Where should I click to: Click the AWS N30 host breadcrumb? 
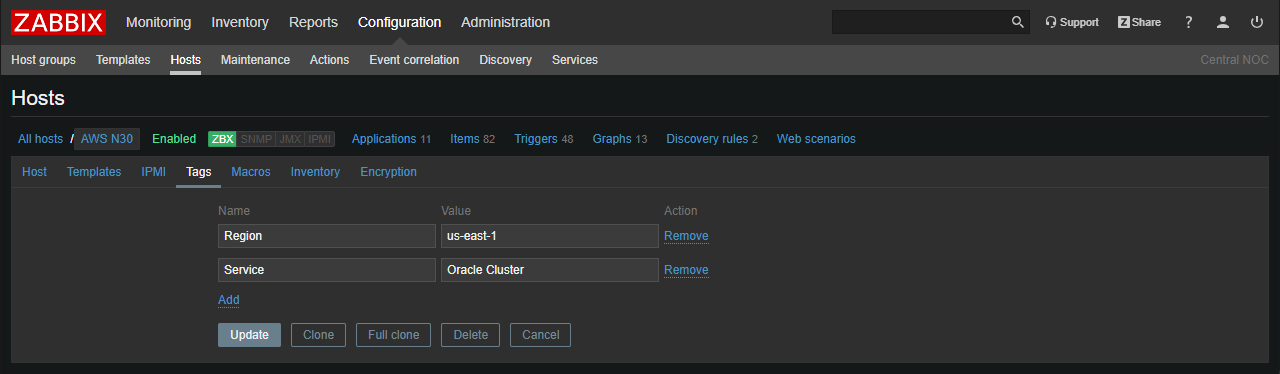(107, 139)
